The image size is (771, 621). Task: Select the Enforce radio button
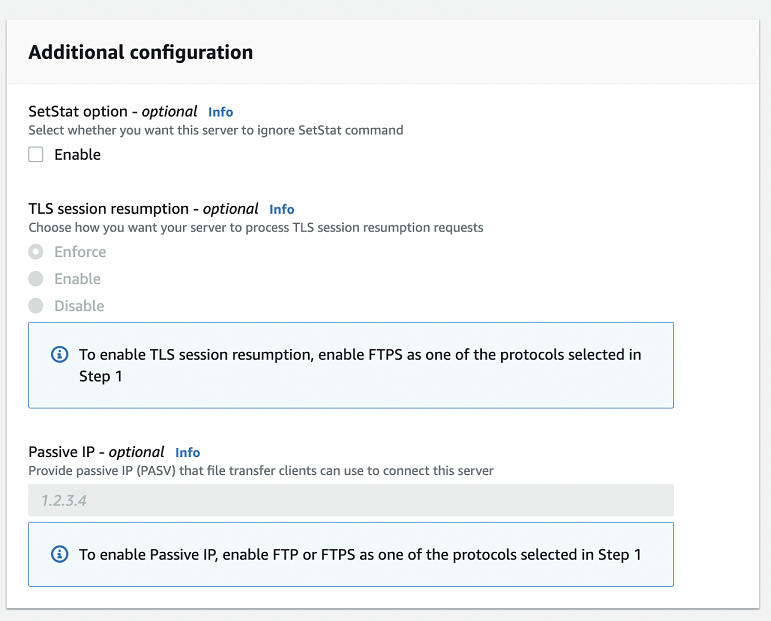point(36,252)
